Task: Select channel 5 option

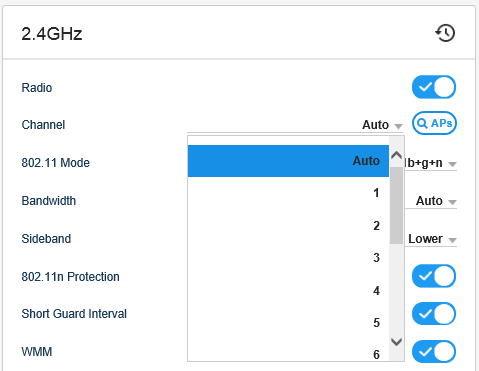Action: [x=288, y=322]
